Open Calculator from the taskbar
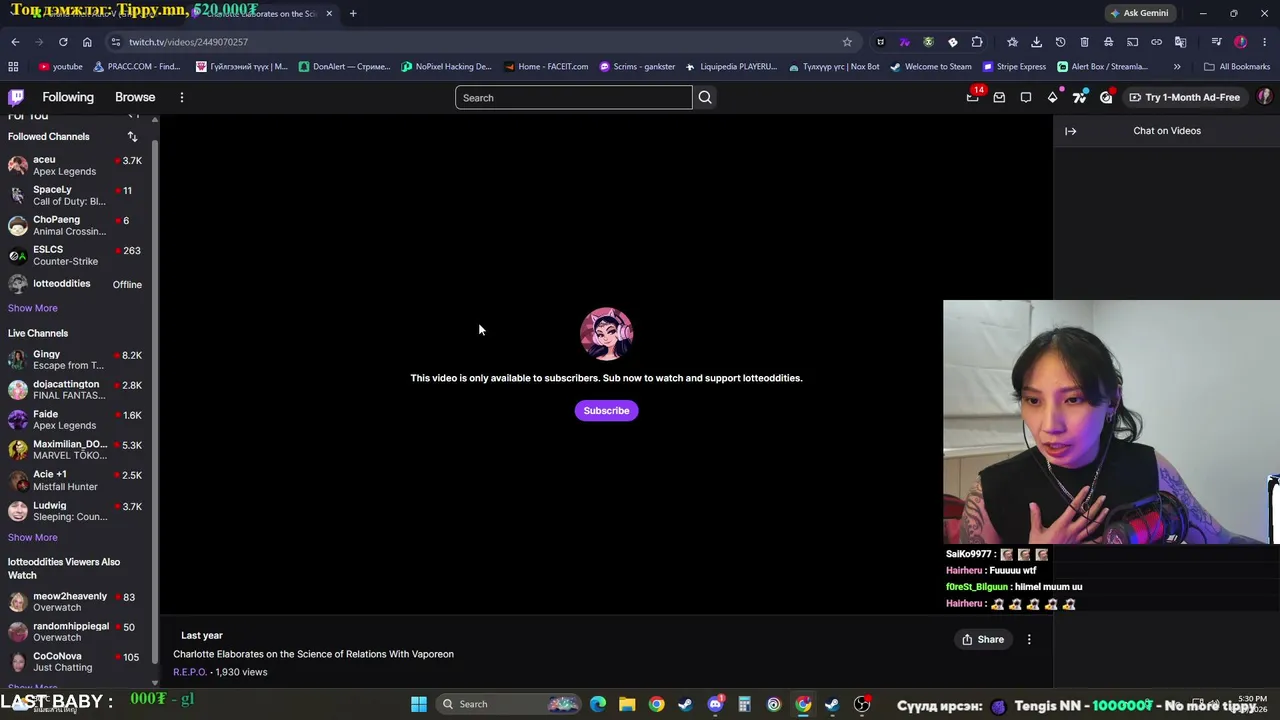Screen dimensions: 1280x720 coord(744,704)
